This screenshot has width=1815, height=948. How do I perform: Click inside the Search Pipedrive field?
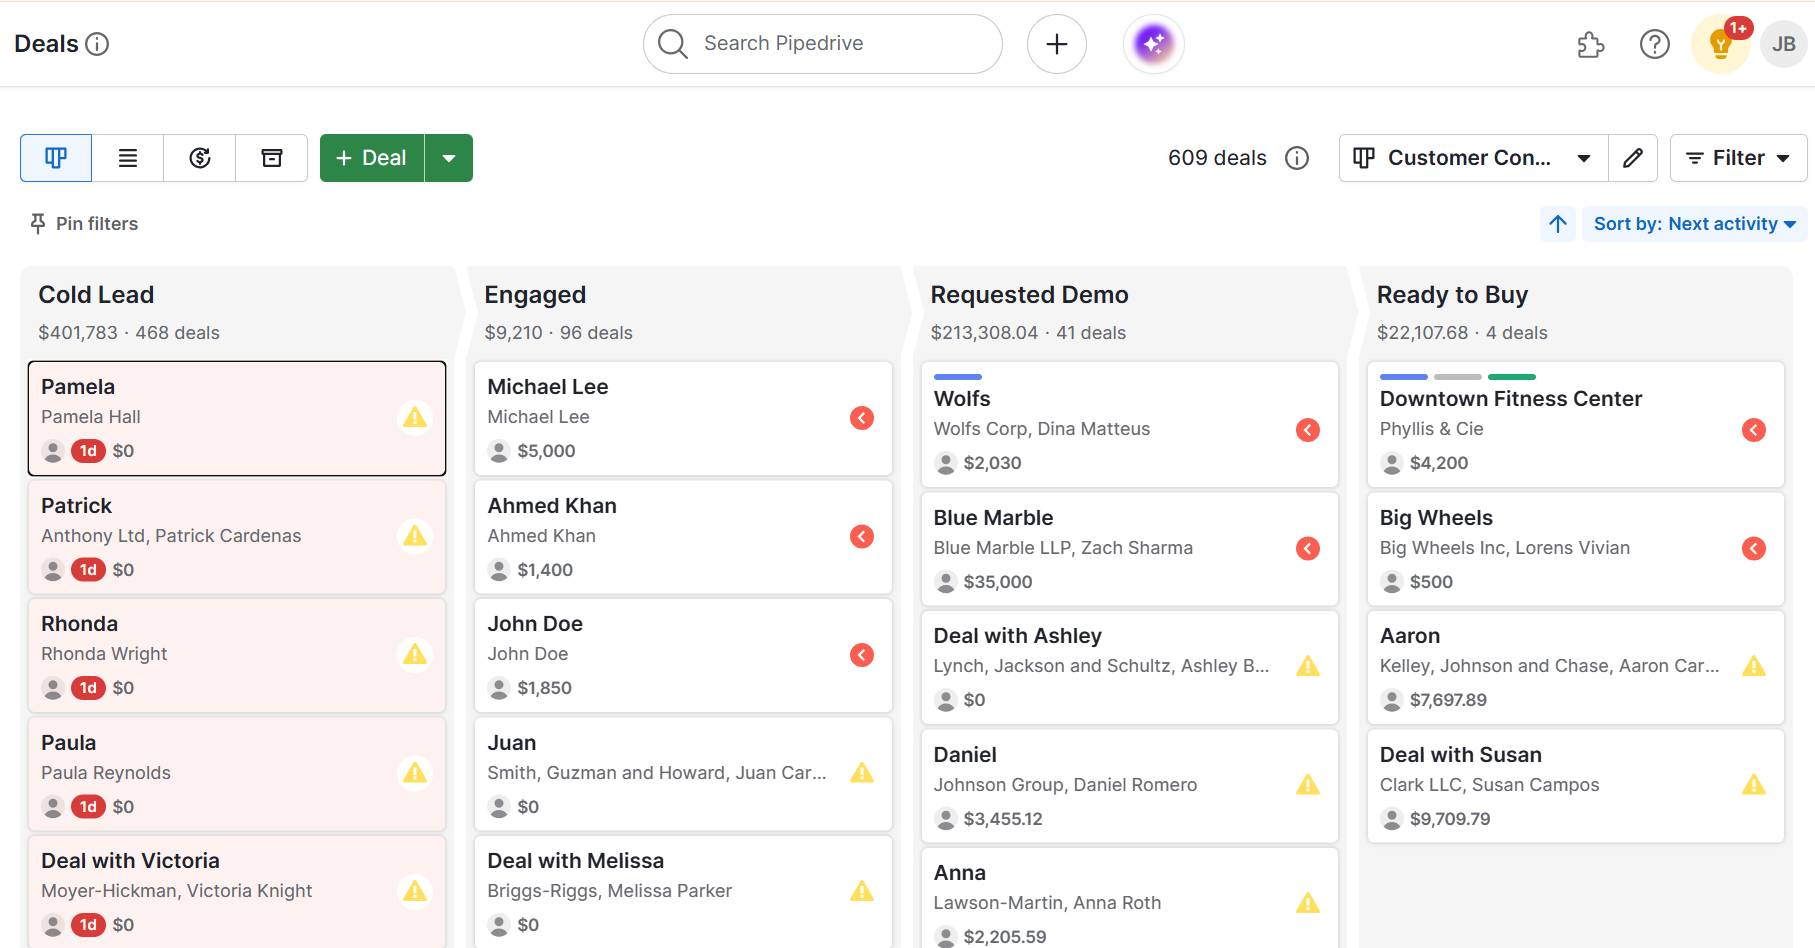(x=820, y=43)
